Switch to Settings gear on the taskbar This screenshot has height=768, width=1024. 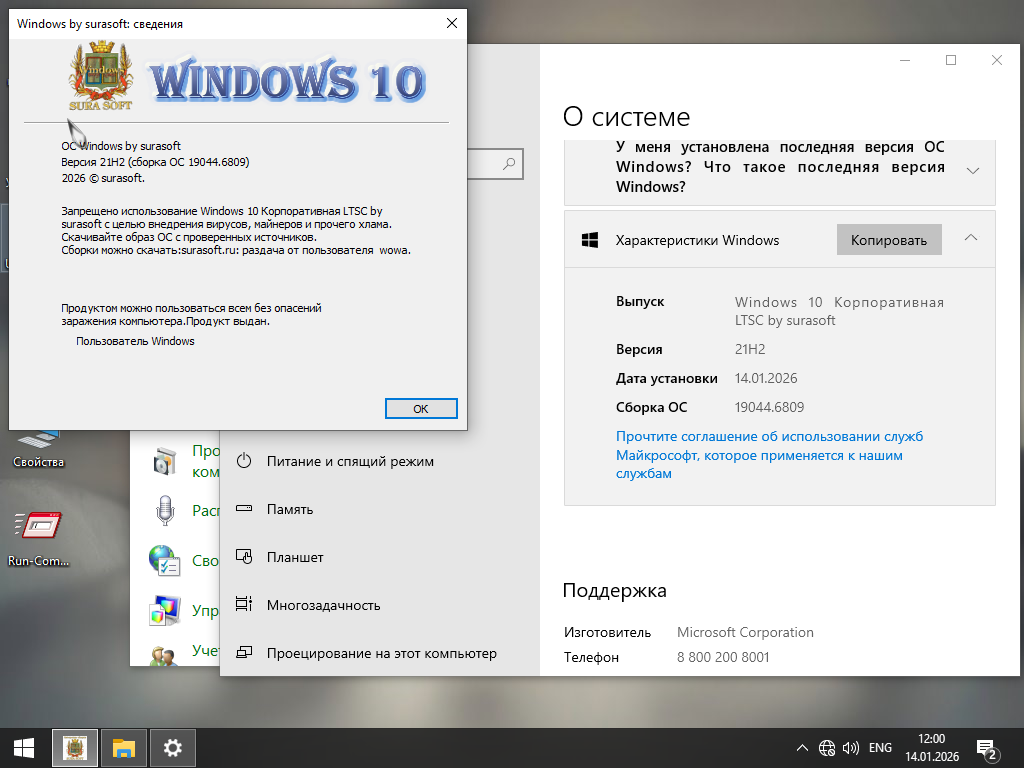pyautogui.click(x=172, y=748)
